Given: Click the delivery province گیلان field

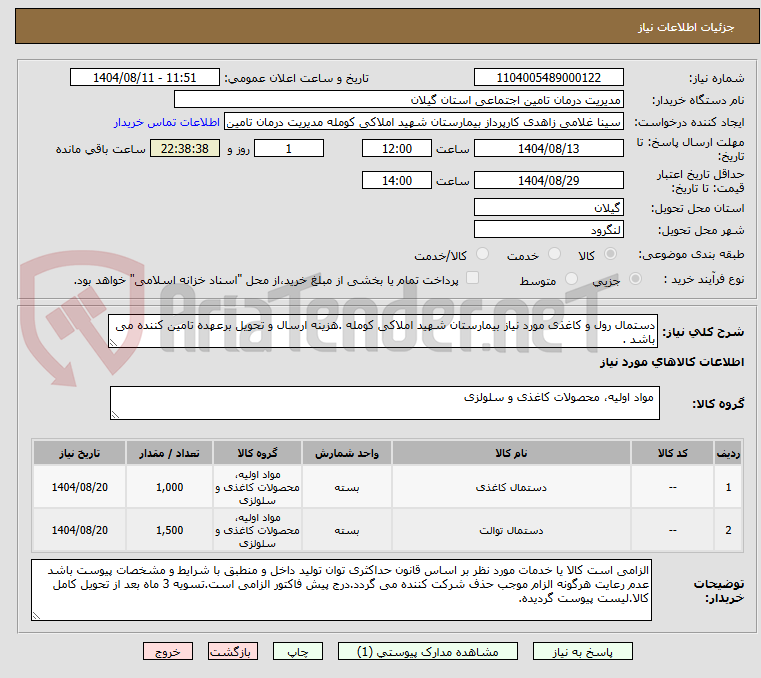Looking at the screenshot, I should click(548, 208).
